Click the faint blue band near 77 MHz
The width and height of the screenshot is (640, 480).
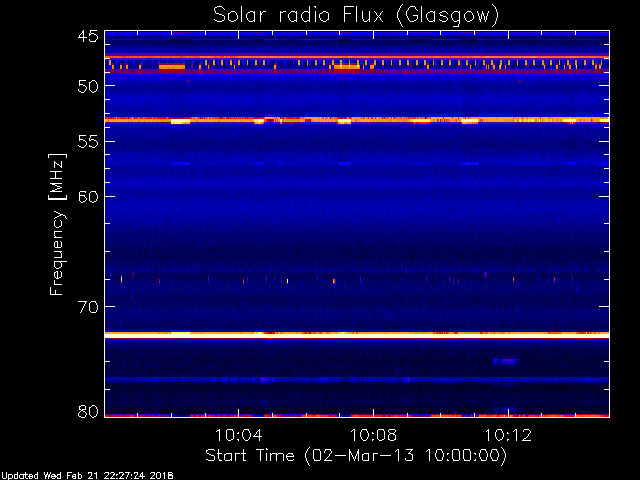click(x=357, y=379)
